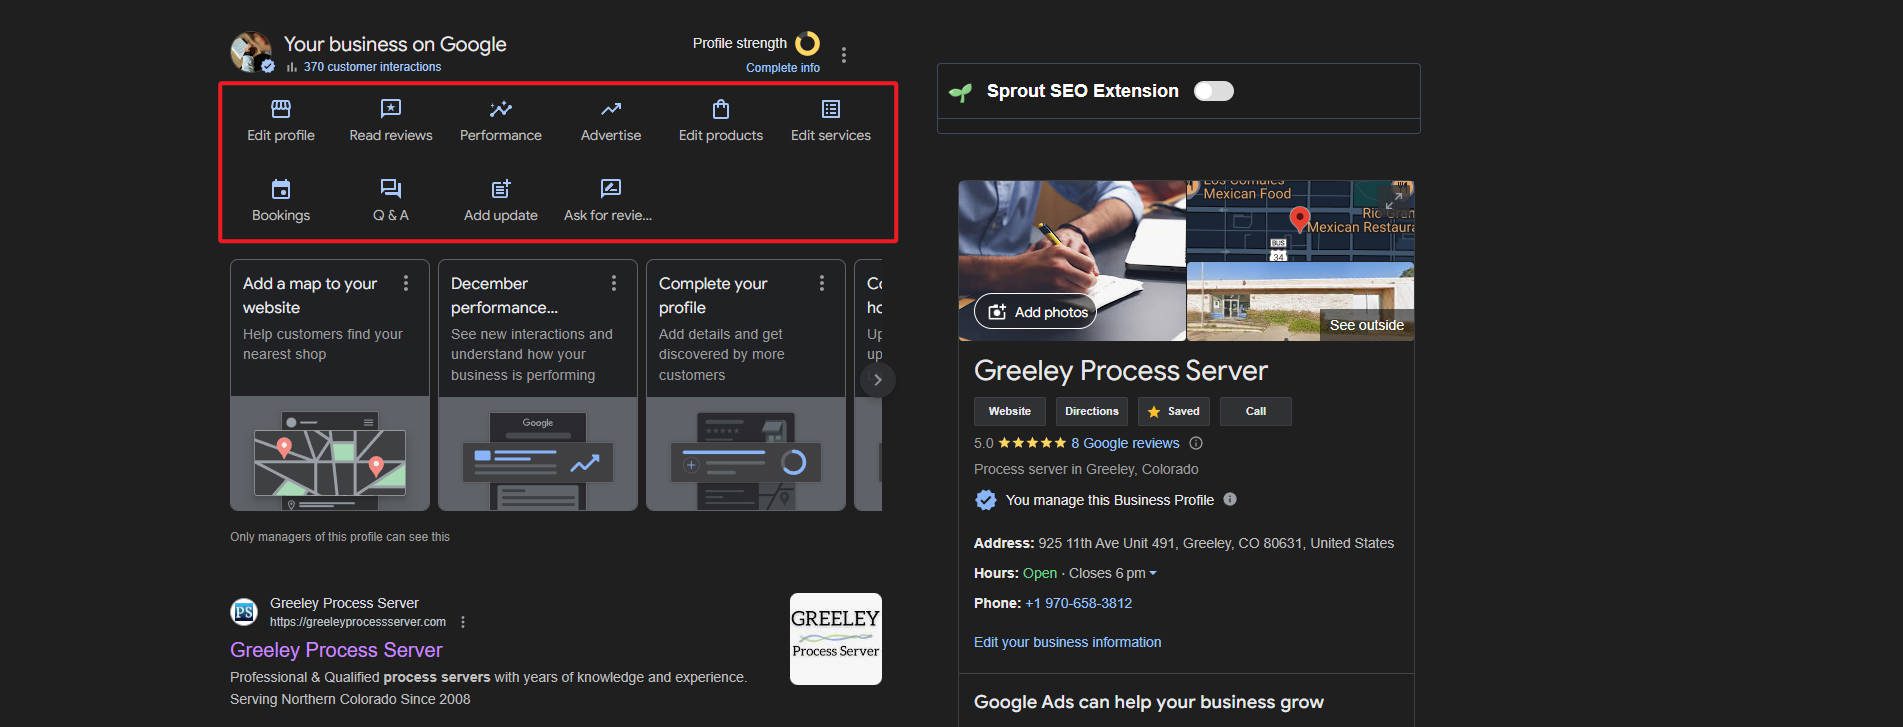Click the Add update post icon
Image resolution: width=1903 pixels, height=727 pixels.
(500, 189)
